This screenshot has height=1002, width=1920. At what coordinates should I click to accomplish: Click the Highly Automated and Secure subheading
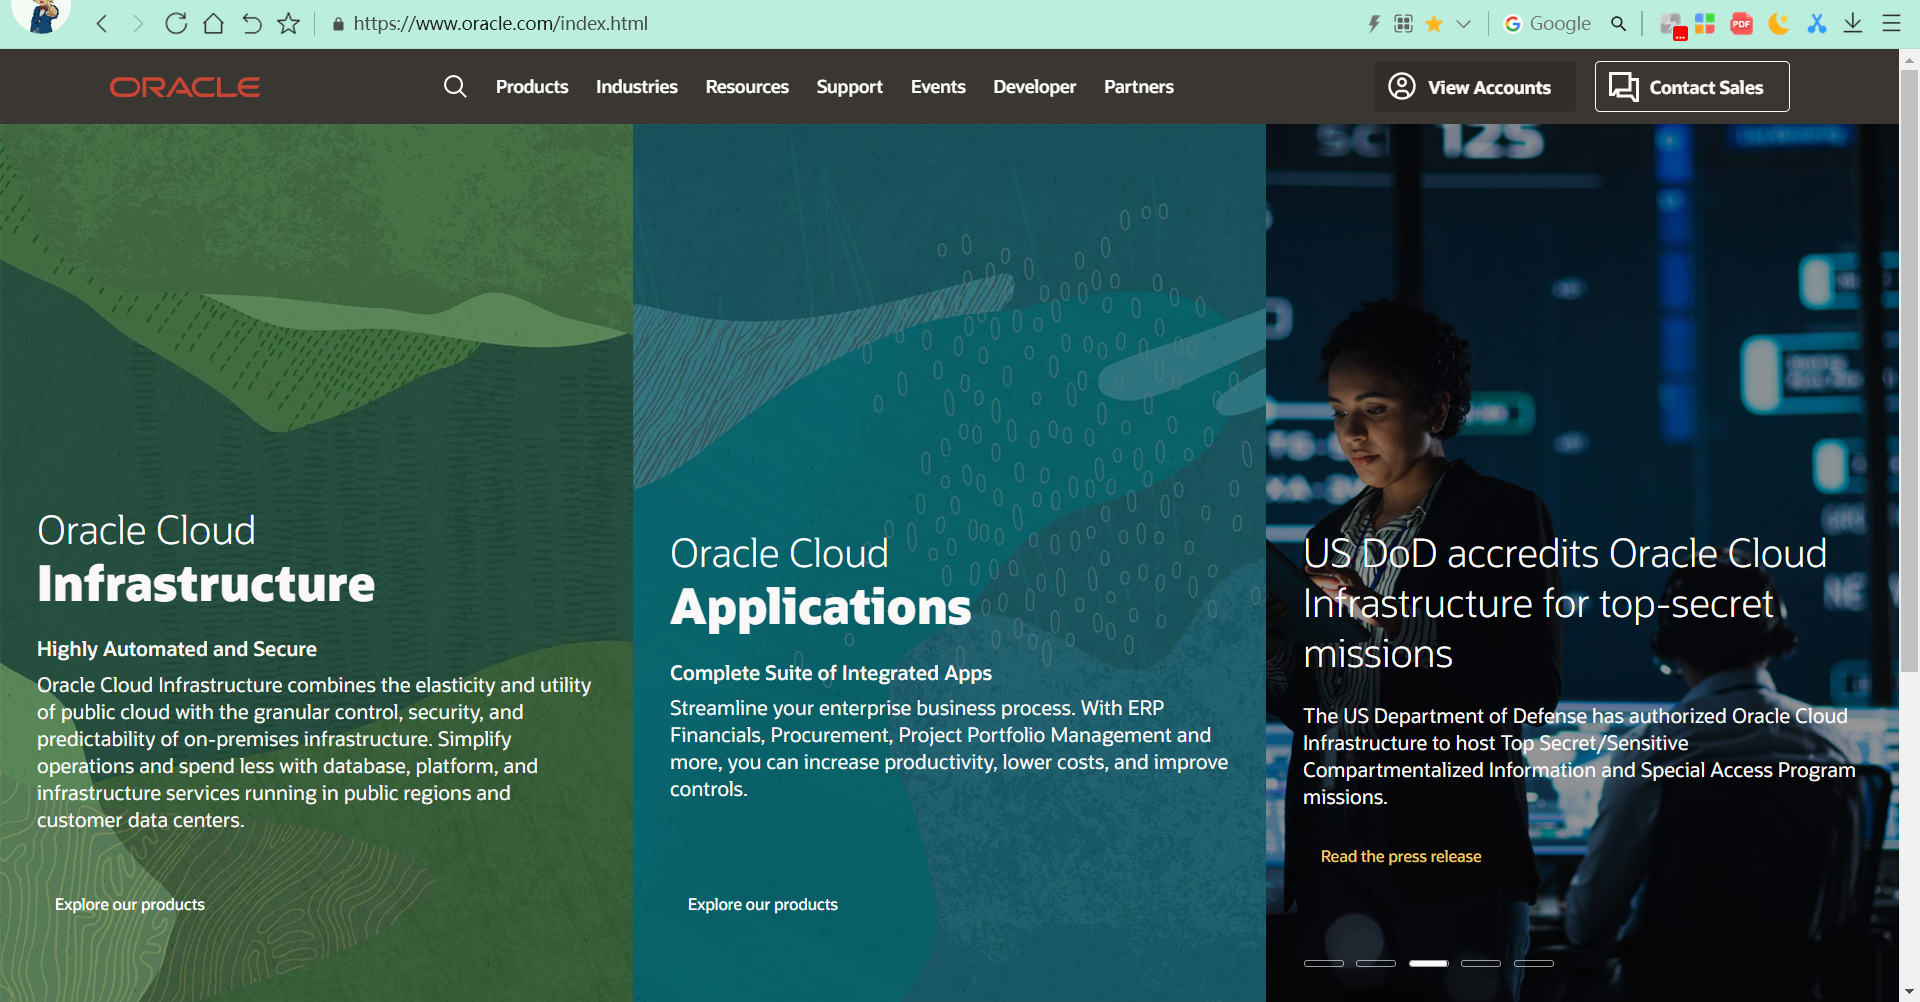(177, 649)
